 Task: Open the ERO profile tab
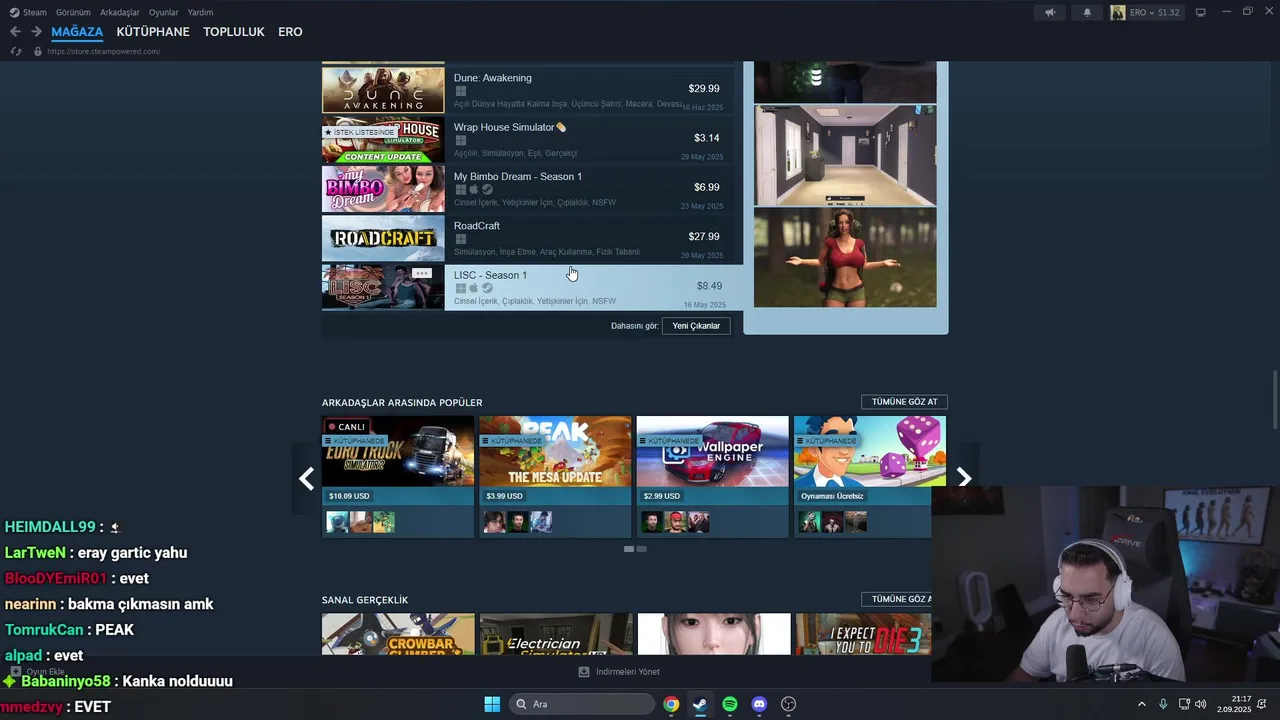(290, 32)
